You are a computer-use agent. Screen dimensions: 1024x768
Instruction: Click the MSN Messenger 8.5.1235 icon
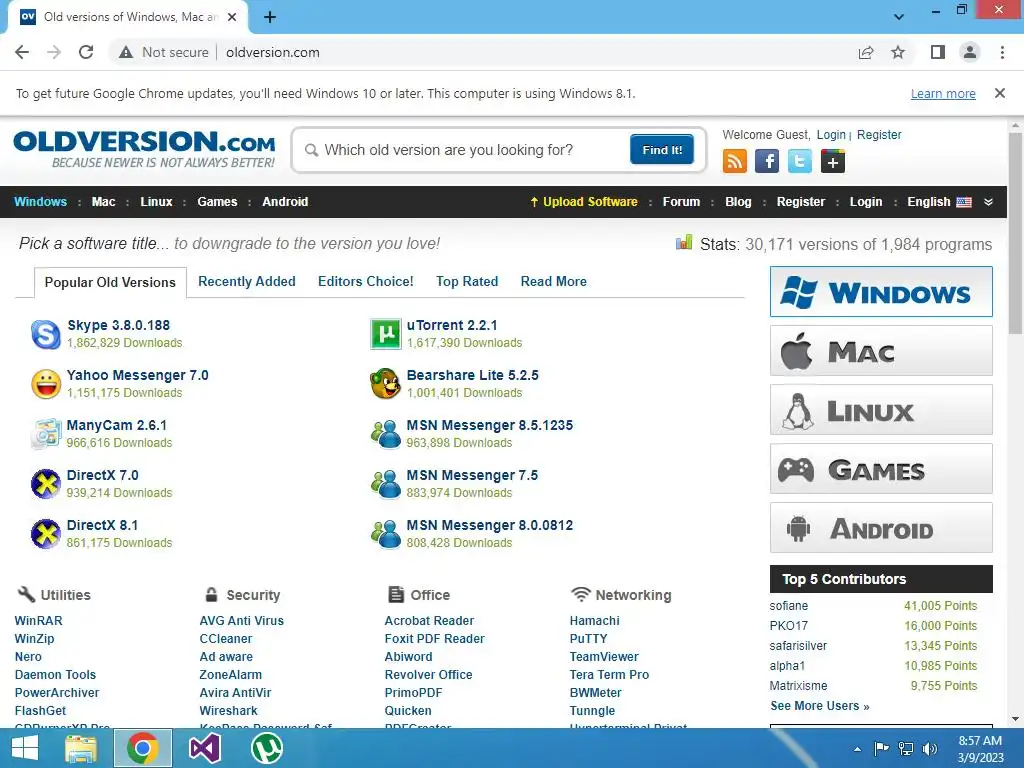385,434
